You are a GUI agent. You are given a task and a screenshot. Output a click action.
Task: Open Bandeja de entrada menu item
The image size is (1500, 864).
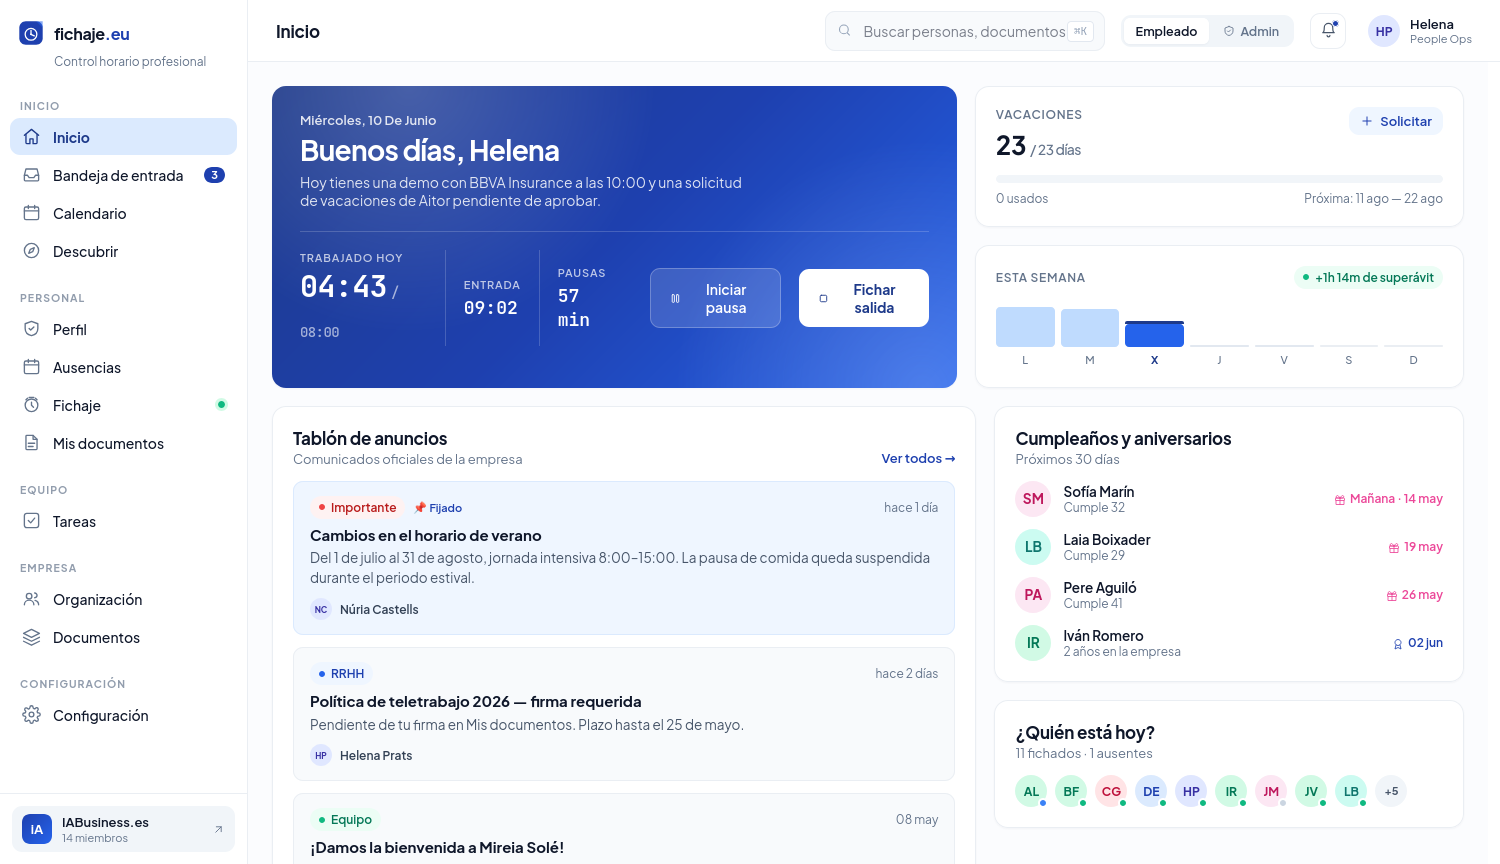pos(123,175)
